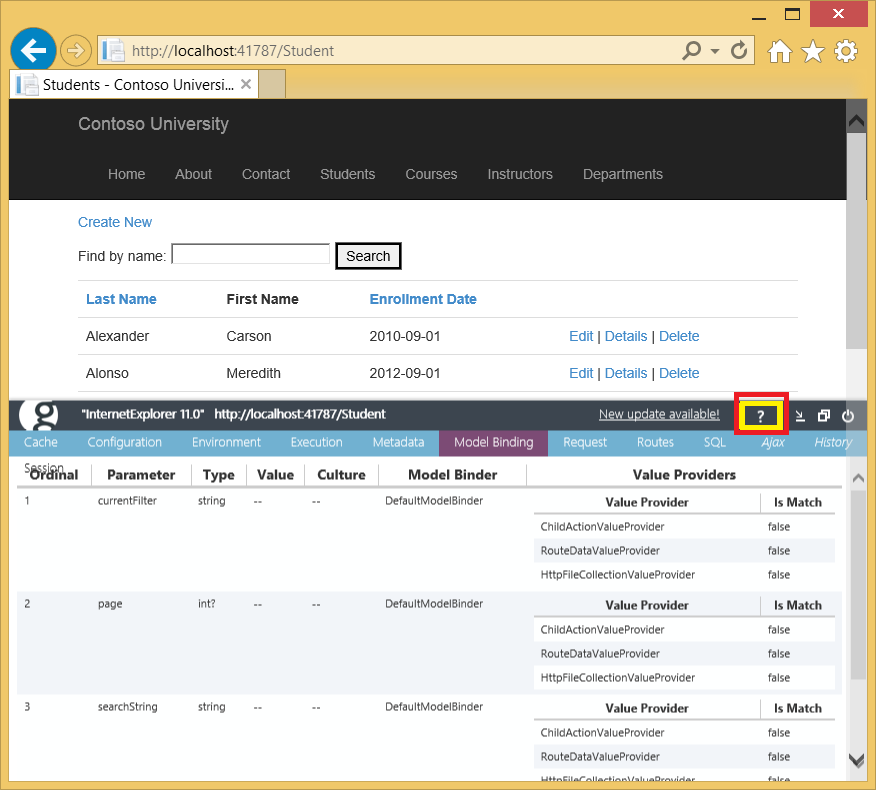The width and height of the screenshot is (876, 790).
Task: Turn off Glimpse with the power icon
Action: click(x=847, y=415)
